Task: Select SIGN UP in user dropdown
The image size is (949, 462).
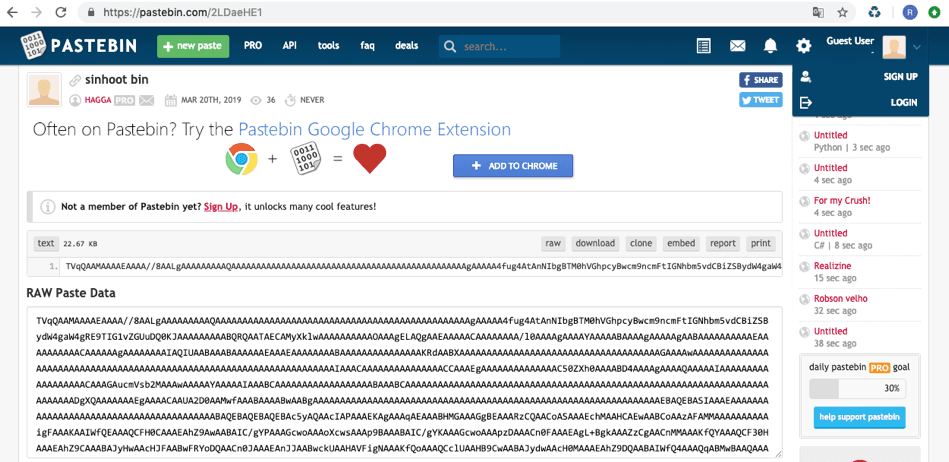Action: click(x=900, y=76)
